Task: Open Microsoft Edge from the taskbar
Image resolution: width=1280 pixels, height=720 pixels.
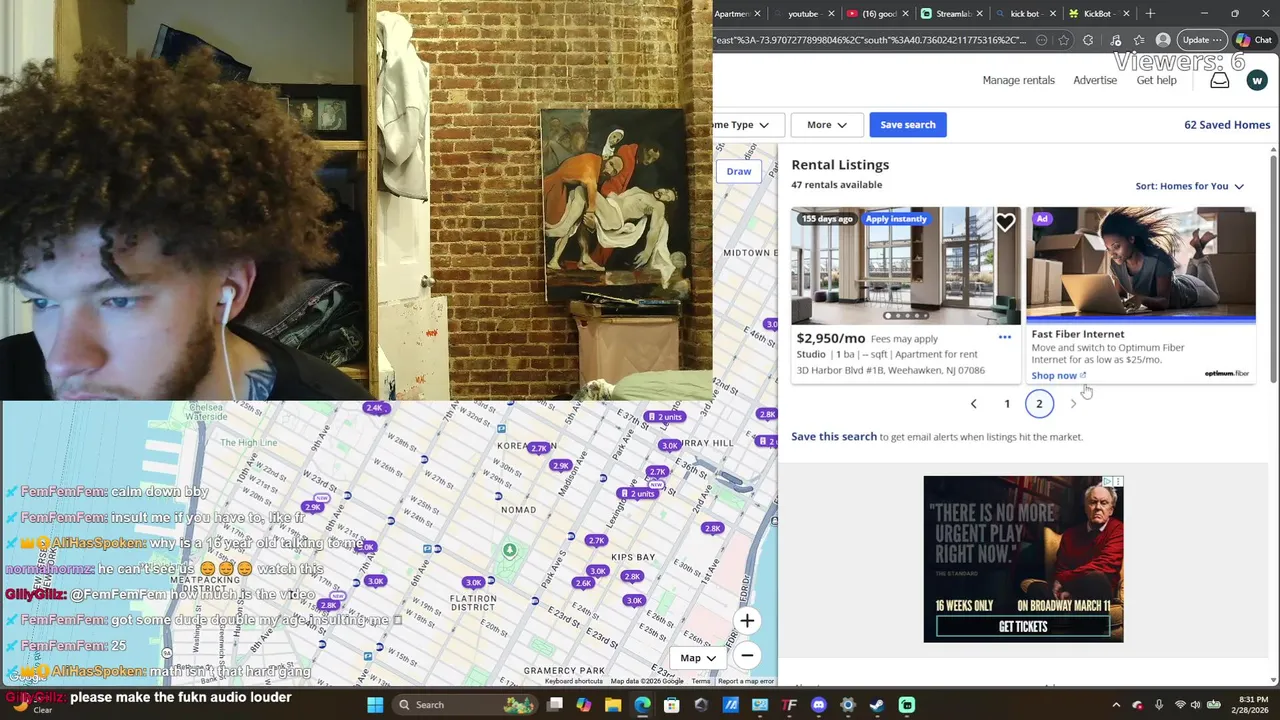Action: tap(642, 705)
